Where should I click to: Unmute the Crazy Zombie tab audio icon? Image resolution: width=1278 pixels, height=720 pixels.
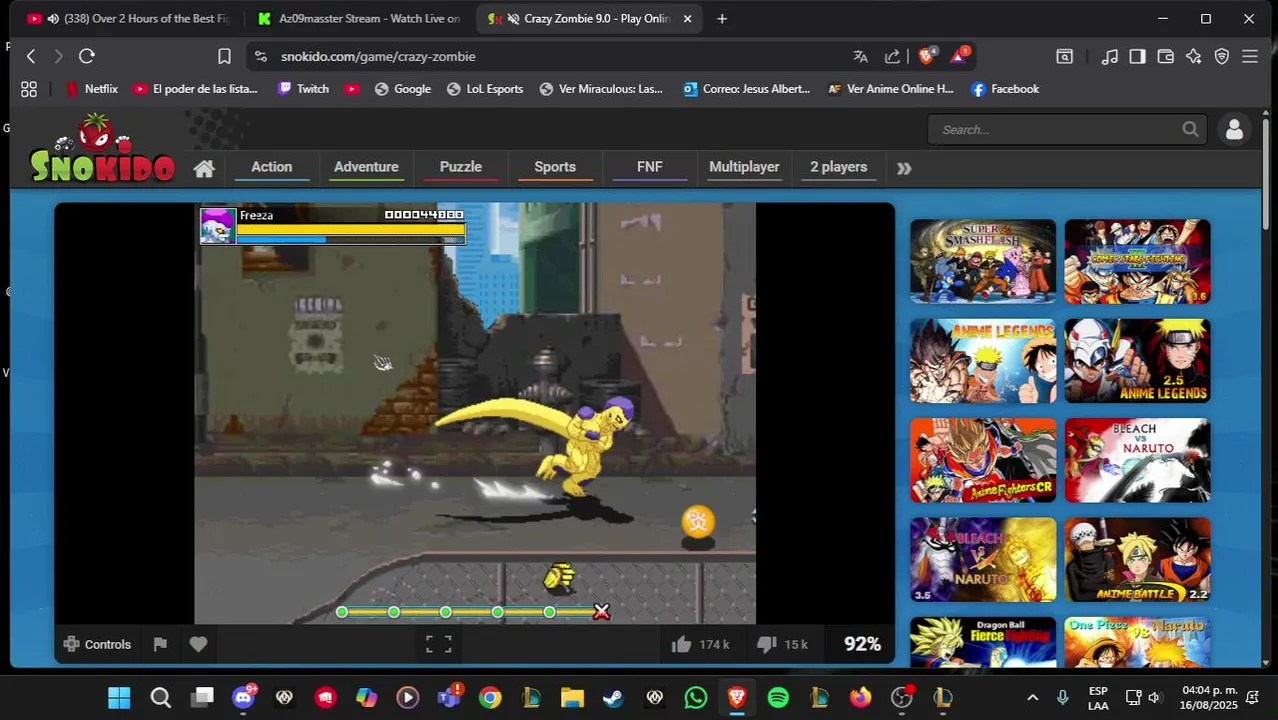(513, 18)
